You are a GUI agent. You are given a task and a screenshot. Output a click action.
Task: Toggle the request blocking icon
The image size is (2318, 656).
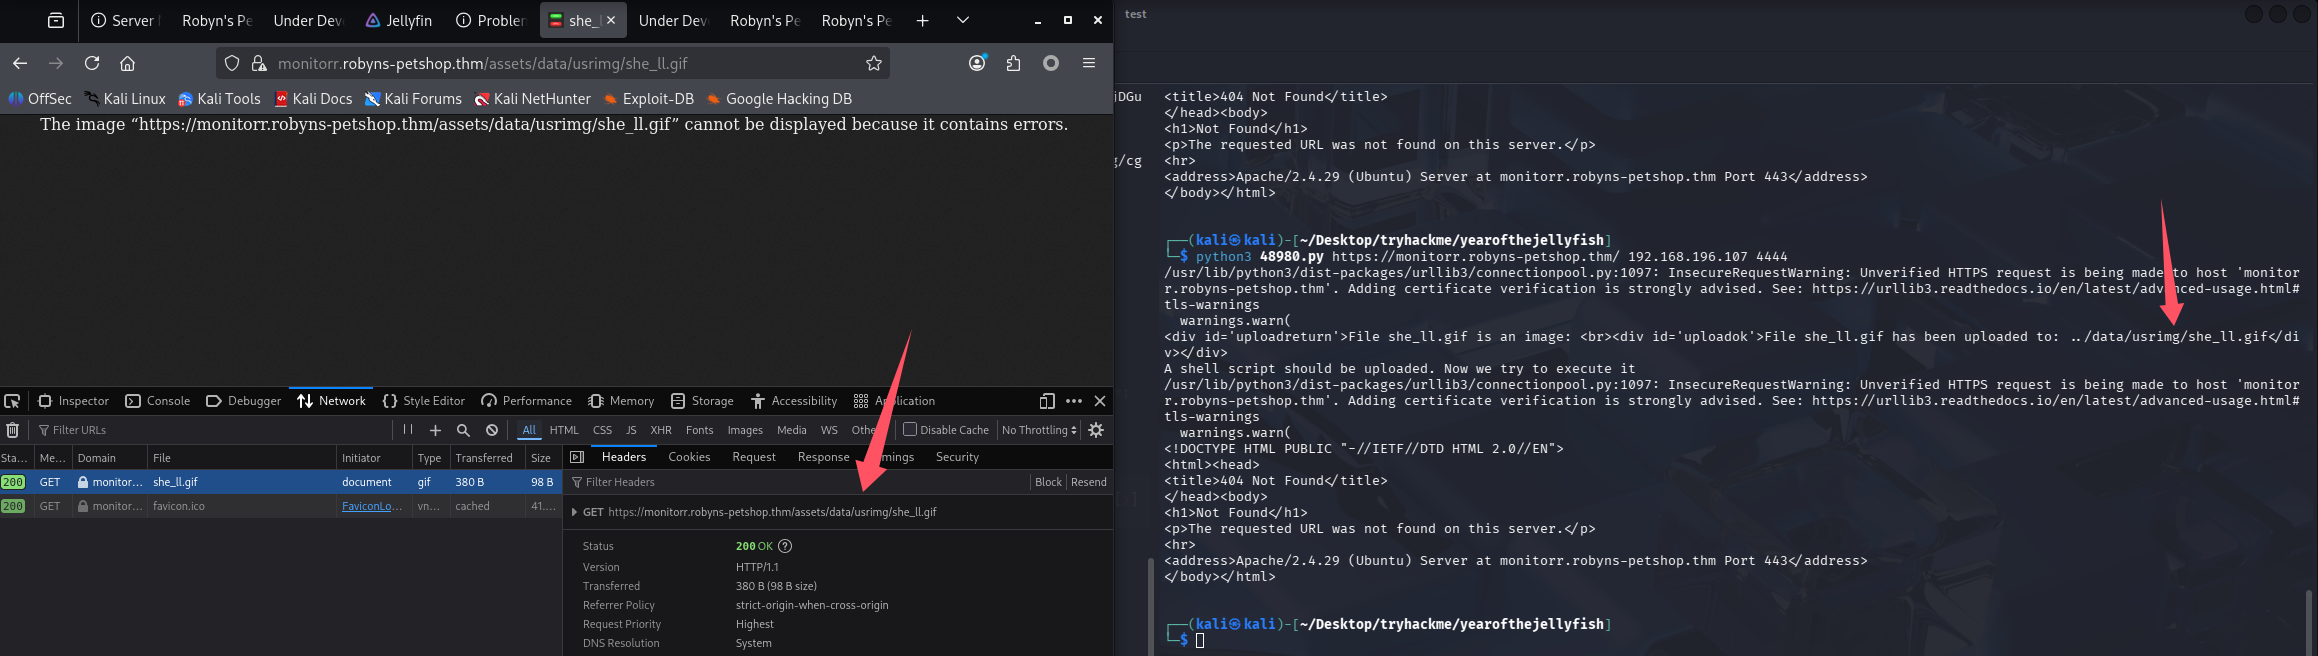492,430
